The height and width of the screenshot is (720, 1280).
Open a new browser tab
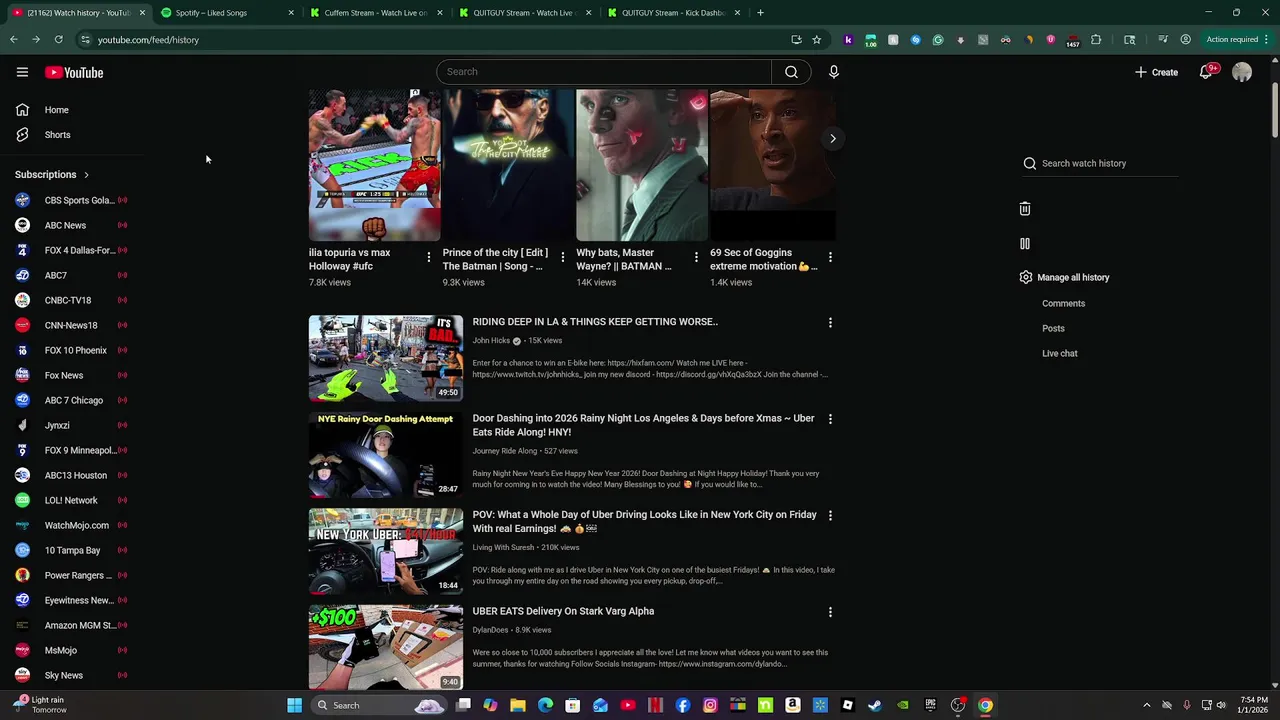(x=761, y=13)
